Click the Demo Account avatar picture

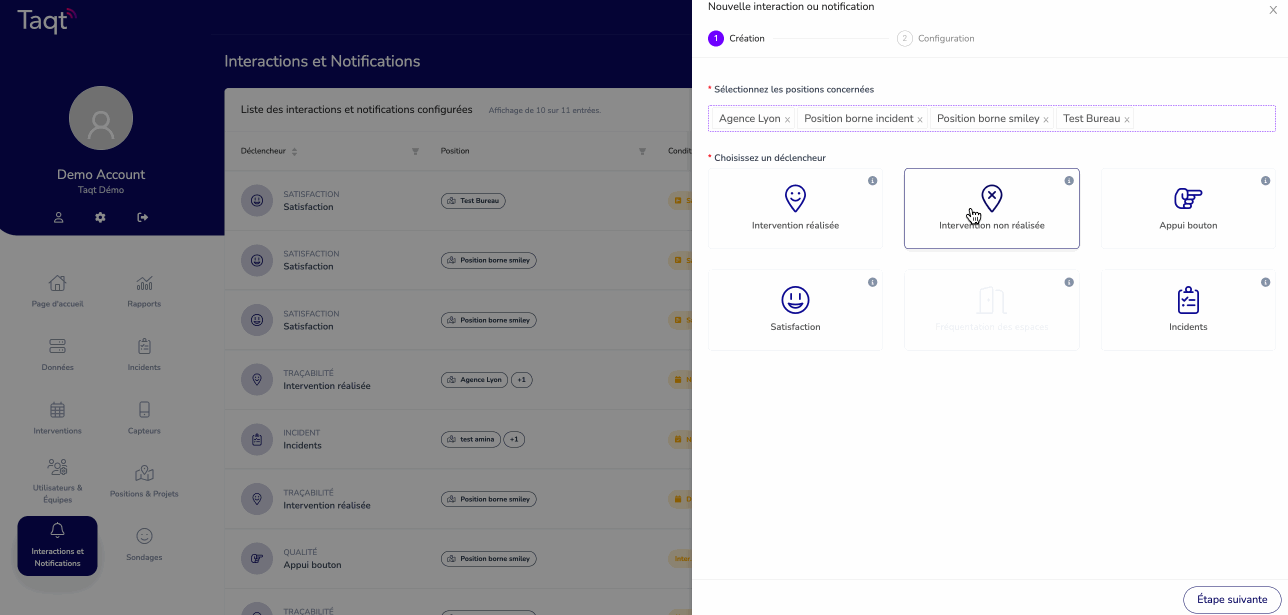click(x=101, y=118)
